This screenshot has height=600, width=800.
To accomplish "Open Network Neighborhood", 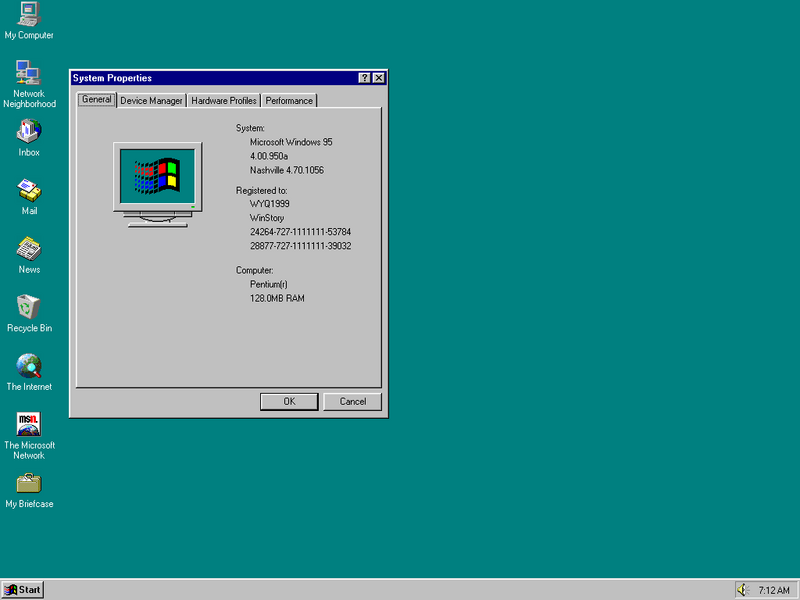I will point(28,78).
